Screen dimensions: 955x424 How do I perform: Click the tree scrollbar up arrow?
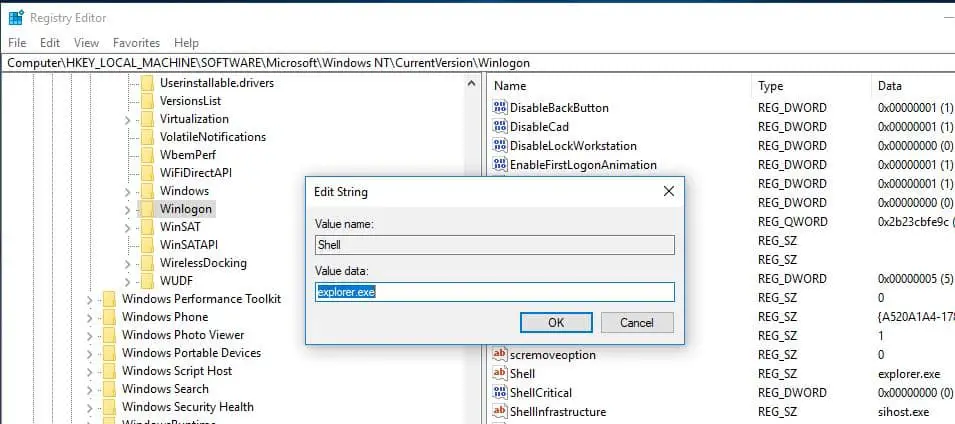tap(471, 84)
